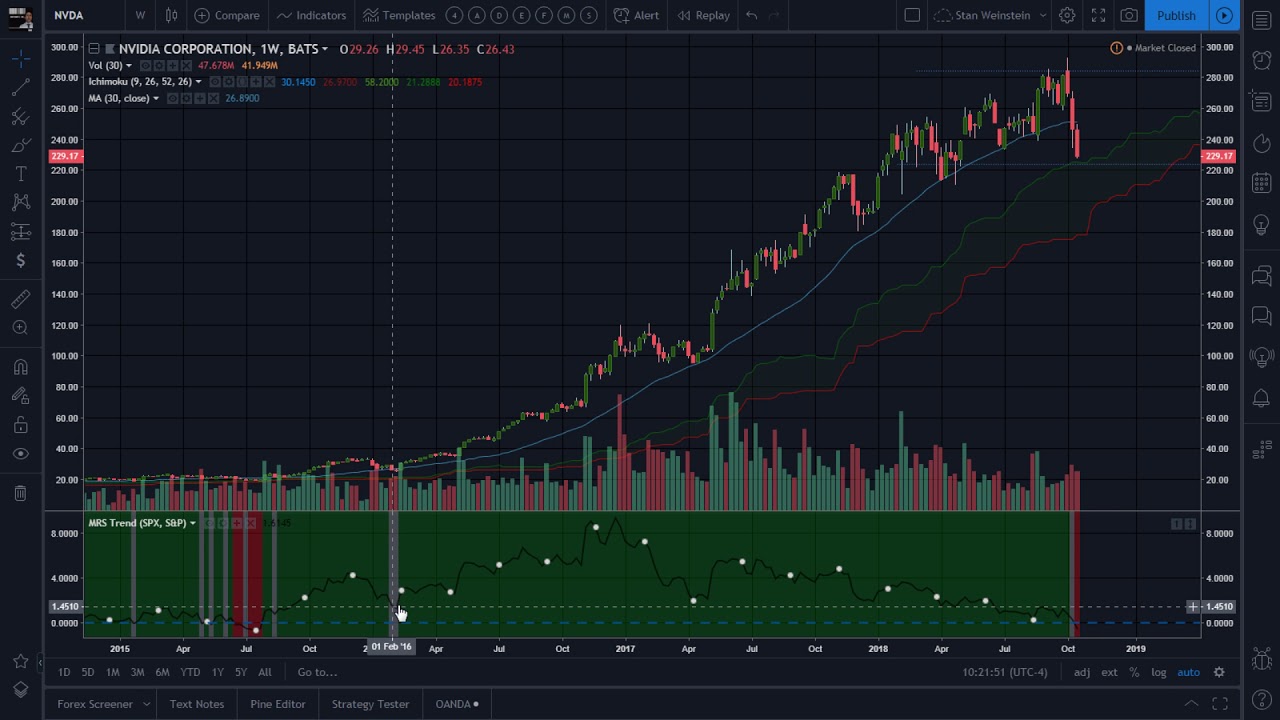Screen dimensions: 1280x720
Task: Open the Ideas lightbulb panel
Action: 1262,225
